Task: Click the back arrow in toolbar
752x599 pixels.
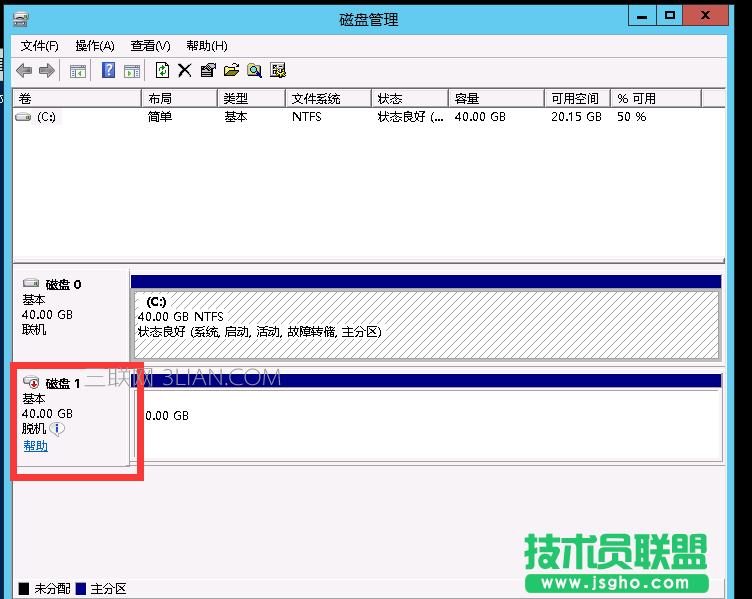Action: [23, 70]
